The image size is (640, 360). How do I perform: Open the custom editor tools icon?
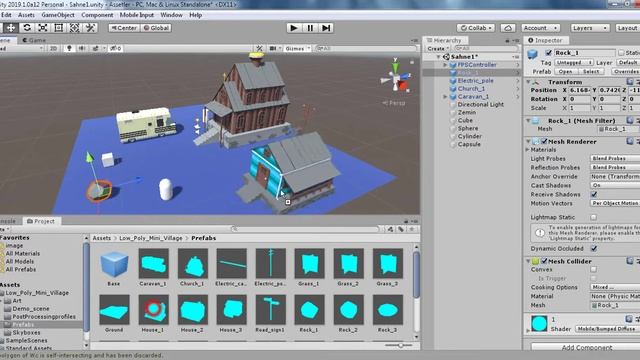click(x=90, y=28)
